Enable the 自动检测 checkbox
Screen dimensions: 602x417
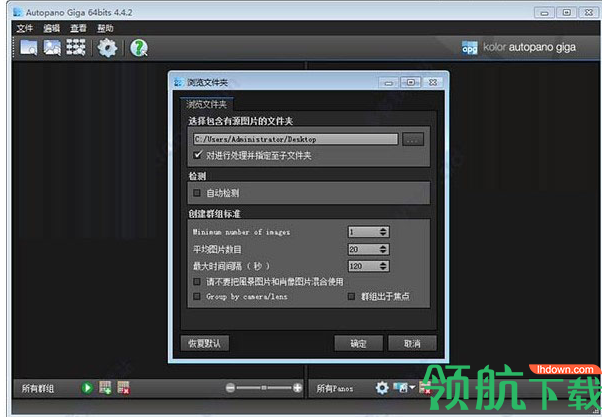(197, 193)
